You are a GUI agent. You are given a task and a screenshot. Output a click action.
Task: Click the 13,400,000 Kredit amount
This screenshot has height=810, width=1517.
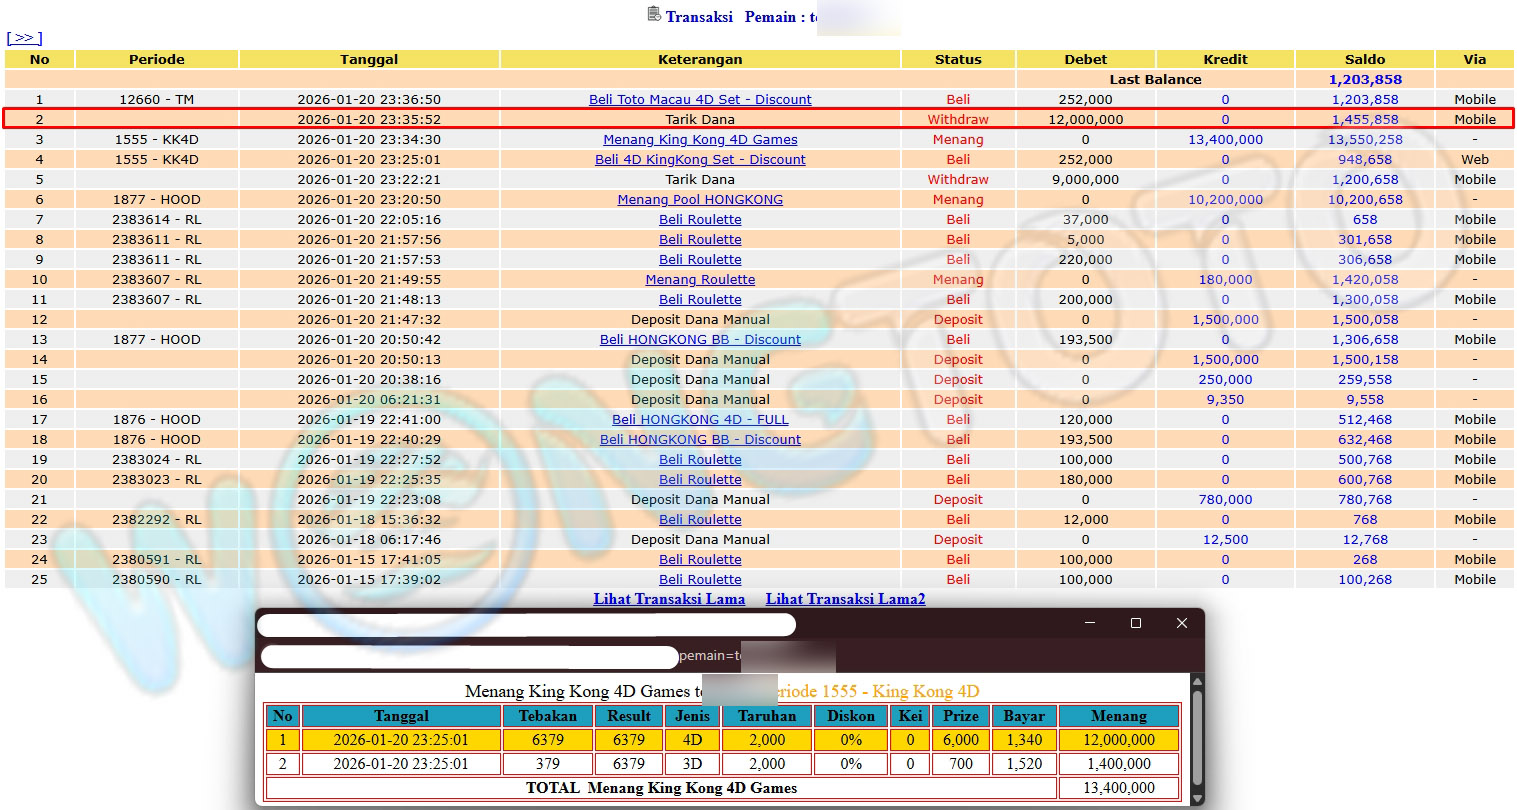1225,140
